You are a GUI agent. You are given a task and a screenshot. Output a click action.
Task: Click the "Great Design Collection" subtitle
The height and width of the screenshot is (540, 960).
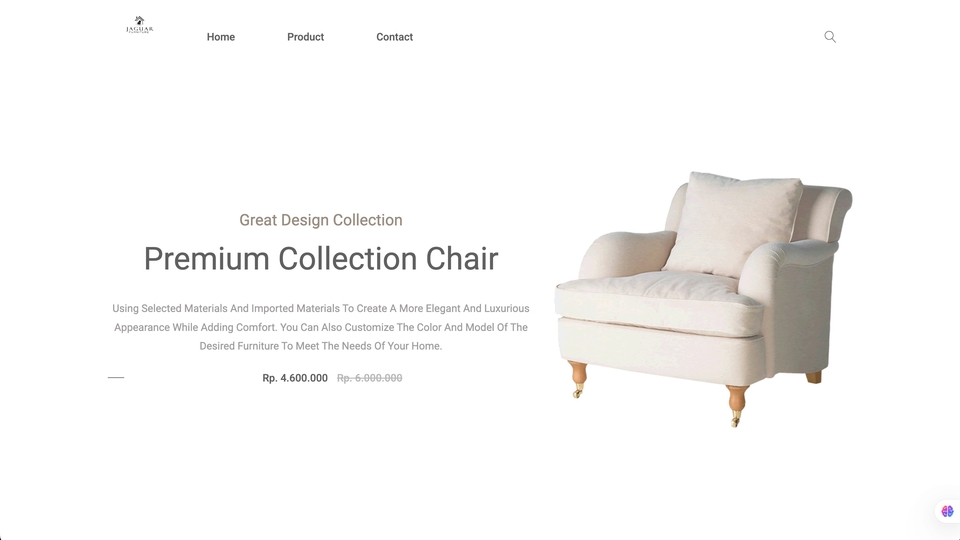click(321, 220)
